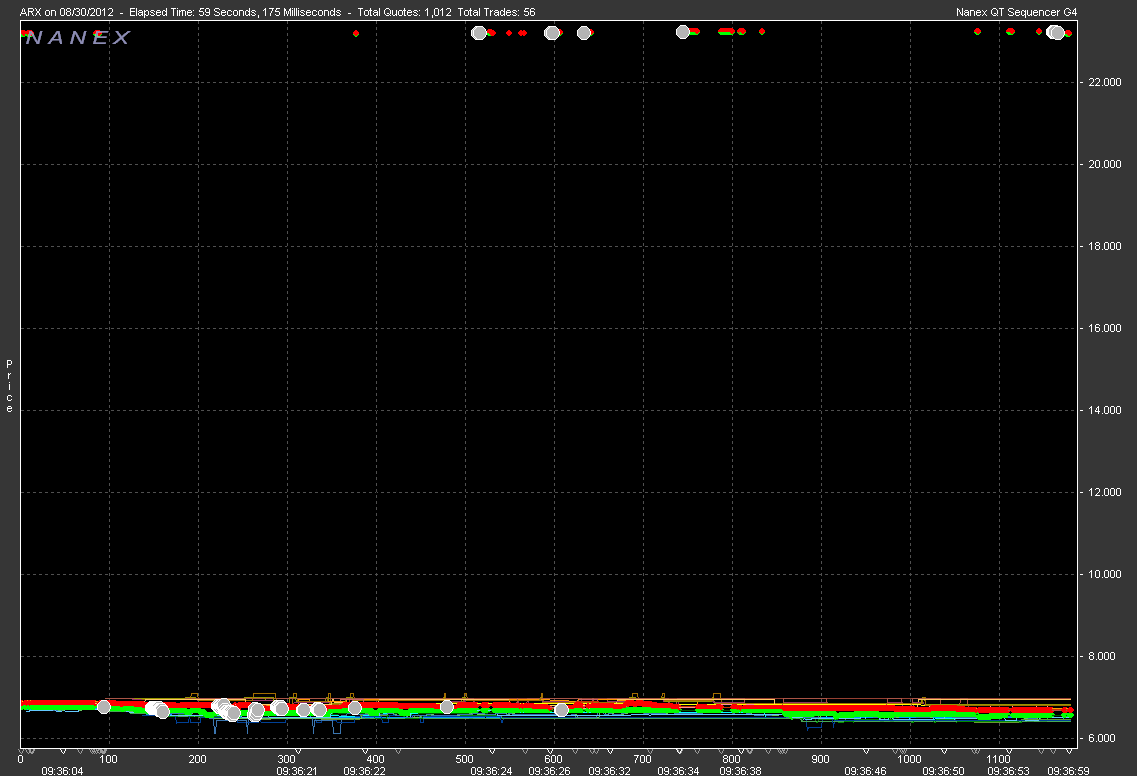Screen dimensions: 1137x776
Task: Click the 14.000 price axis value
Action: point(1104,410)
